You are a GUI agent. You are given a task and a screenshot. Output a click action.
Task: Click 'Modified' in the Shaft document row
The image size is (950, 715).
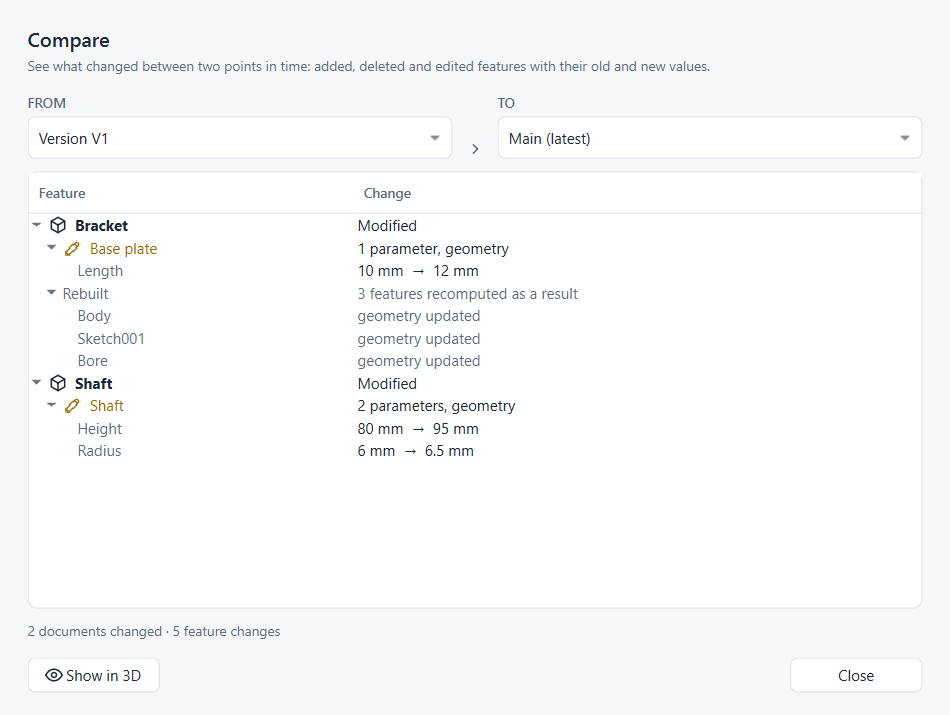point(387,384)
